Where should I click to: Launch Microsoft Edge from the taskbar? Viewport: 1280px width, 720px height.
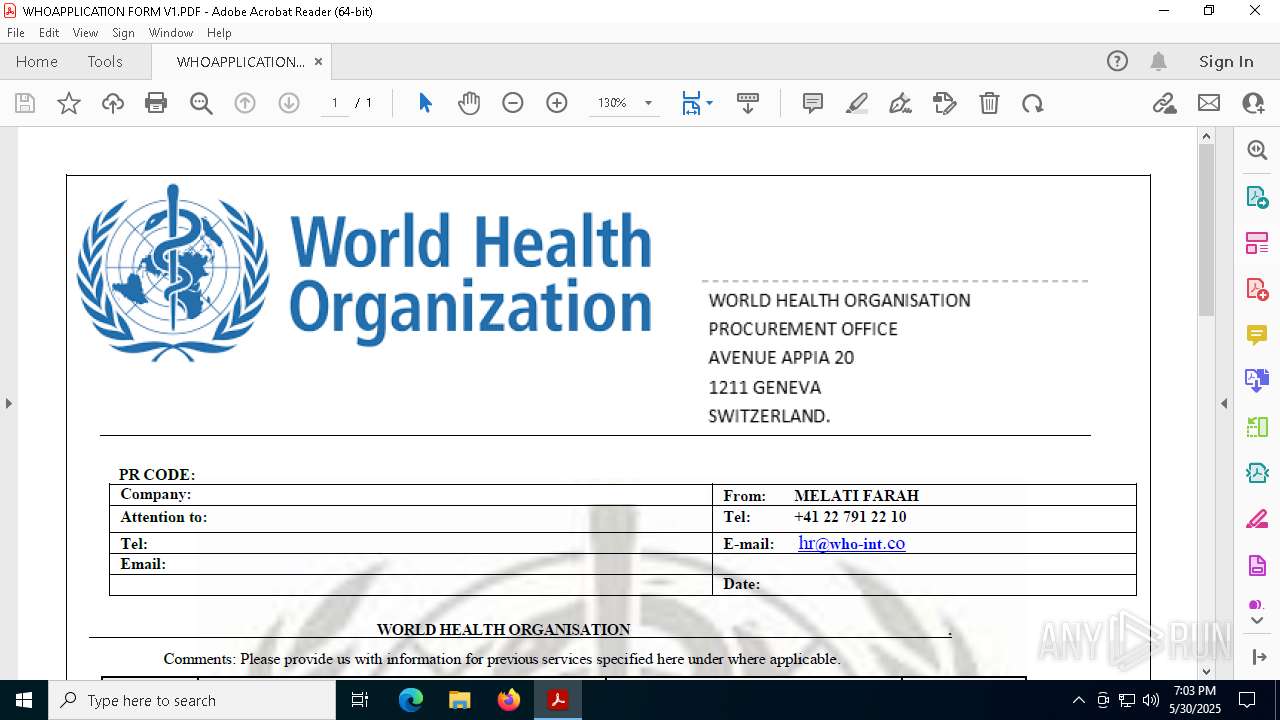point(411,700)
